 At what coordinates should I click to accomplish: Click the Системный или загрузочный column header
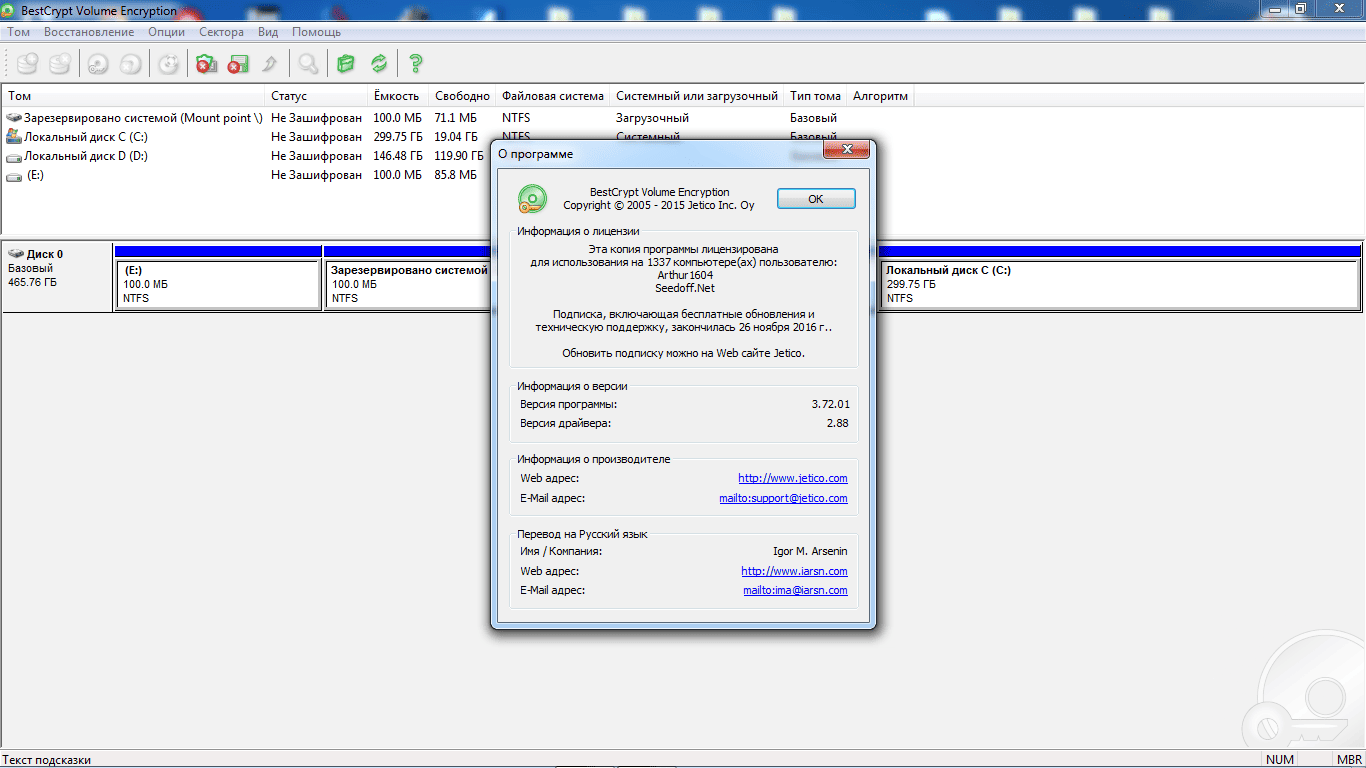tap(698, 96)
